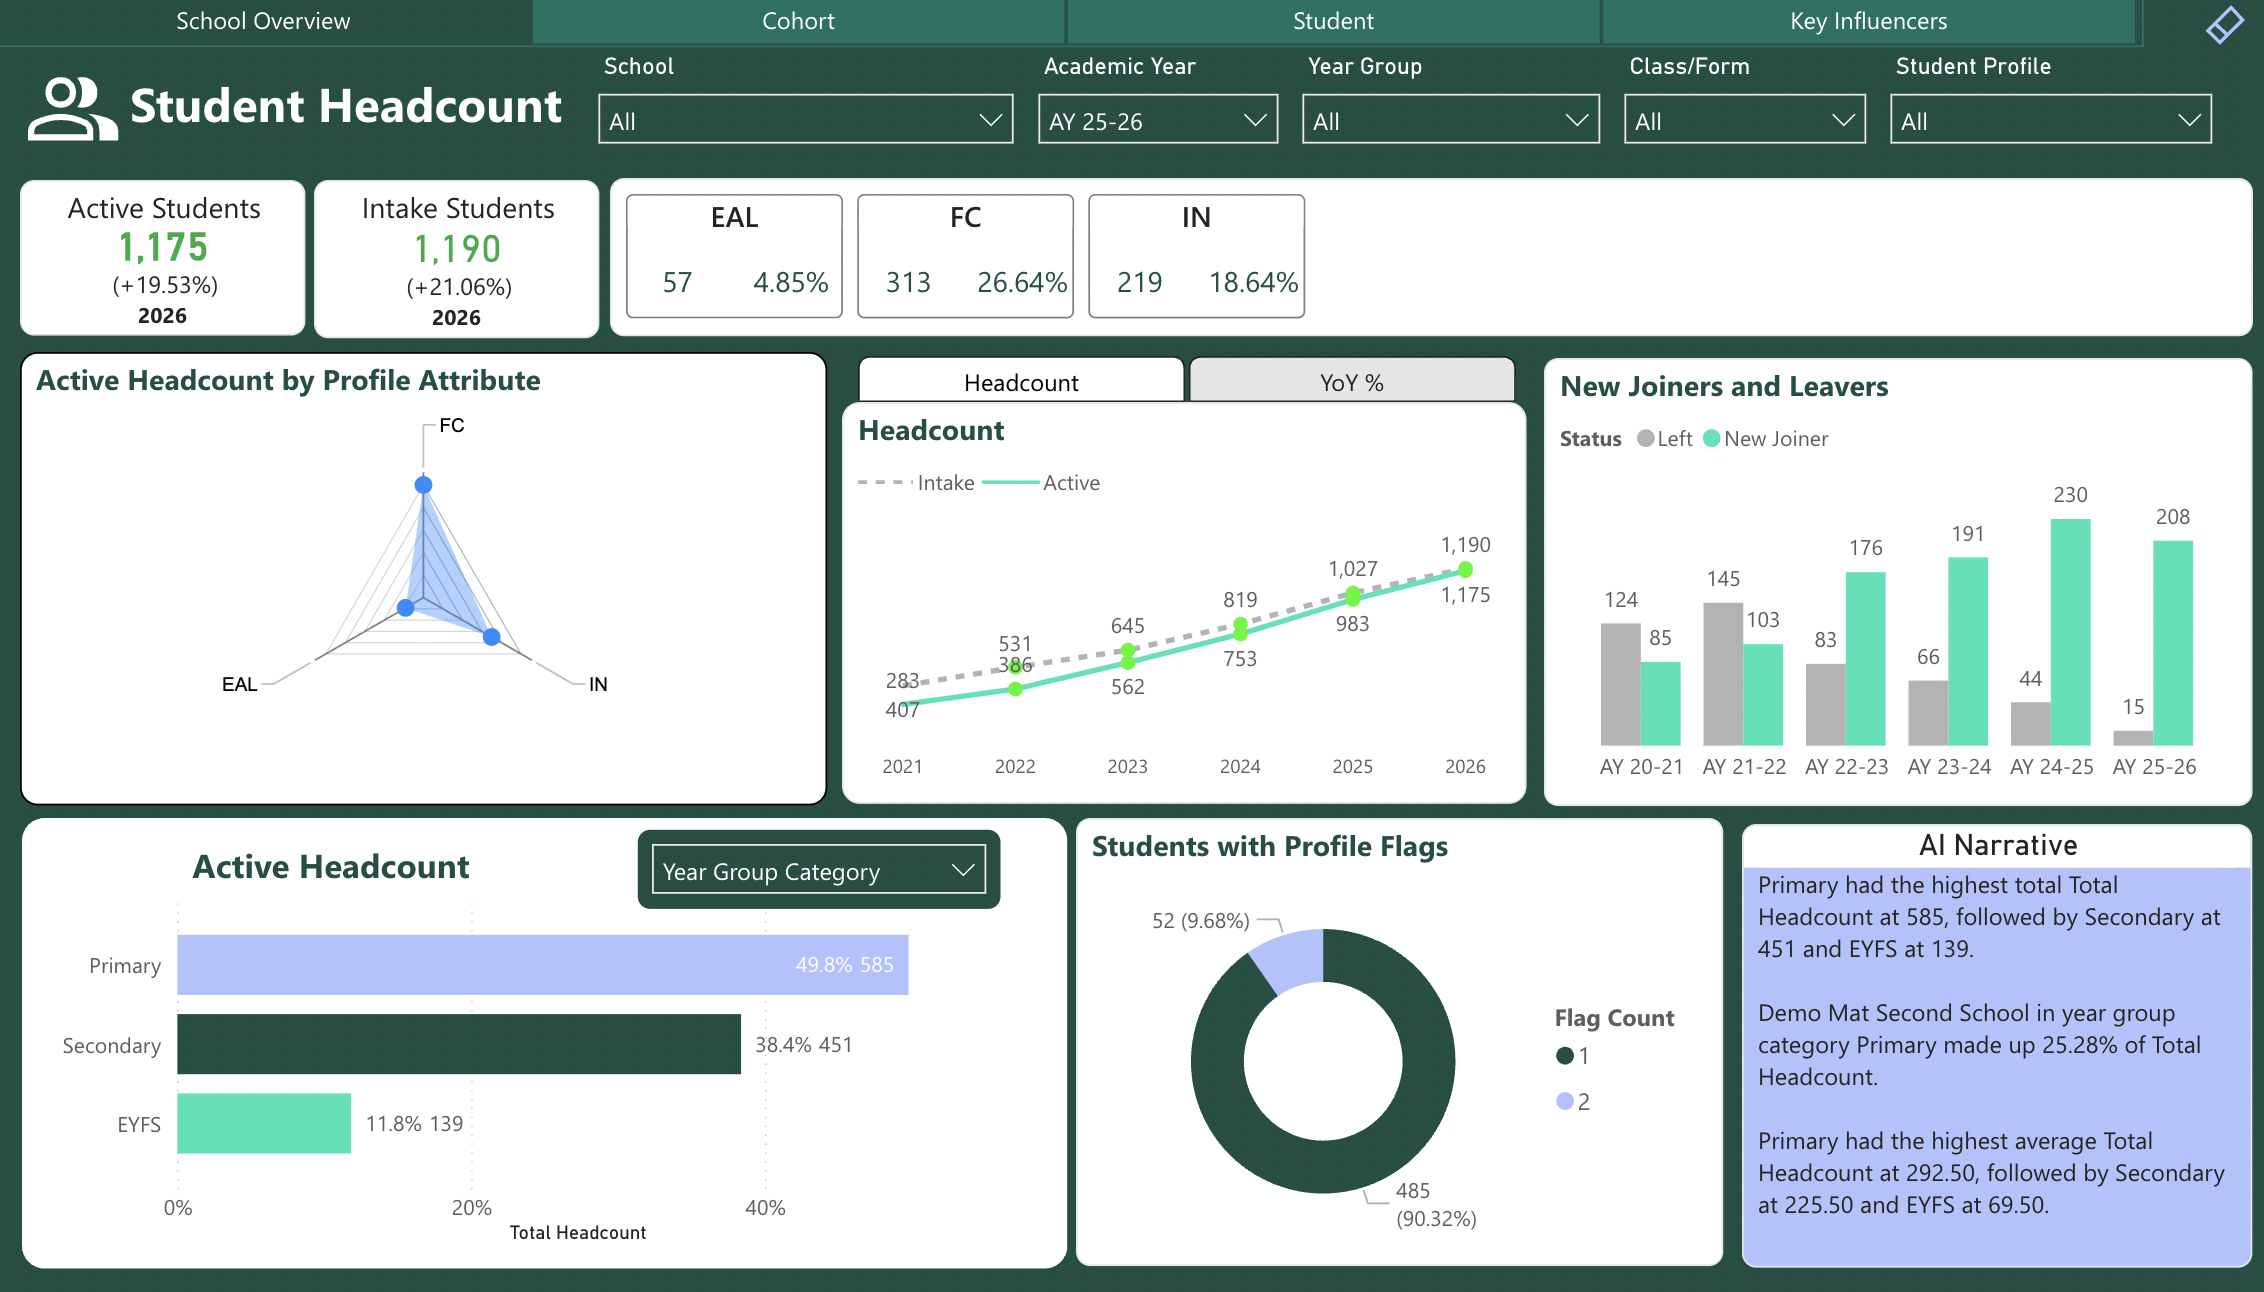The image size is (2264, 1292).
Task: Click the Primary bar in Active Headcount
Action: (542, 965)
